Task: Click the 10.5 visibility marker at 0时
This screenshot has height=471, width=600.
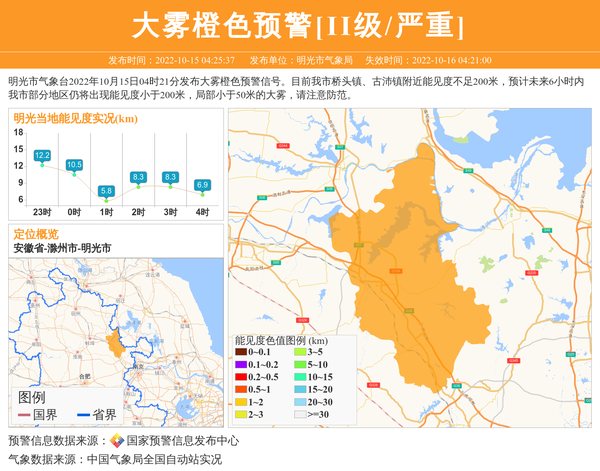Action: tap(74, 165)
